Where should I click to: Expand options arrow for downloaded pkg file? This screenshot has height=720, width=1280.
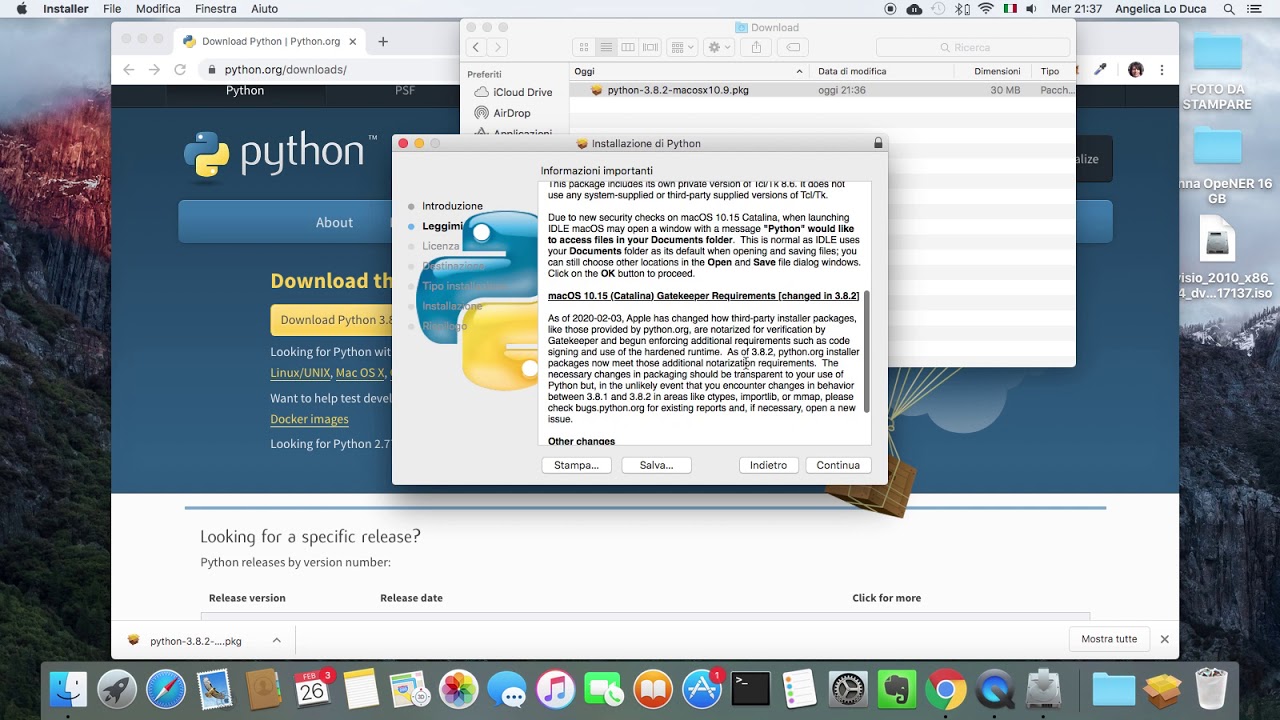pyautogui.click(x=277, y=640)
